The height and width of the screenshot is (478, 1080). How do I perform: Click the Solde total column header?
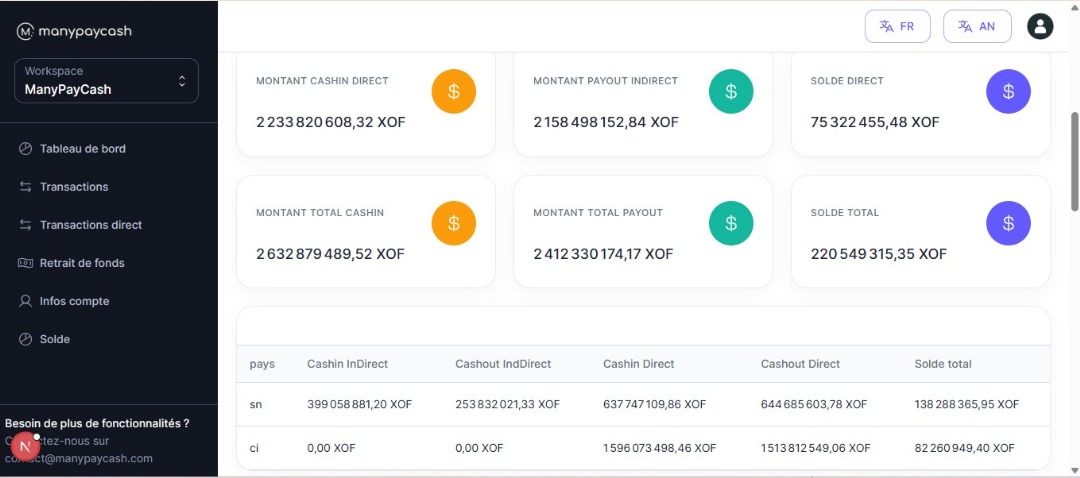click(942, 364)
